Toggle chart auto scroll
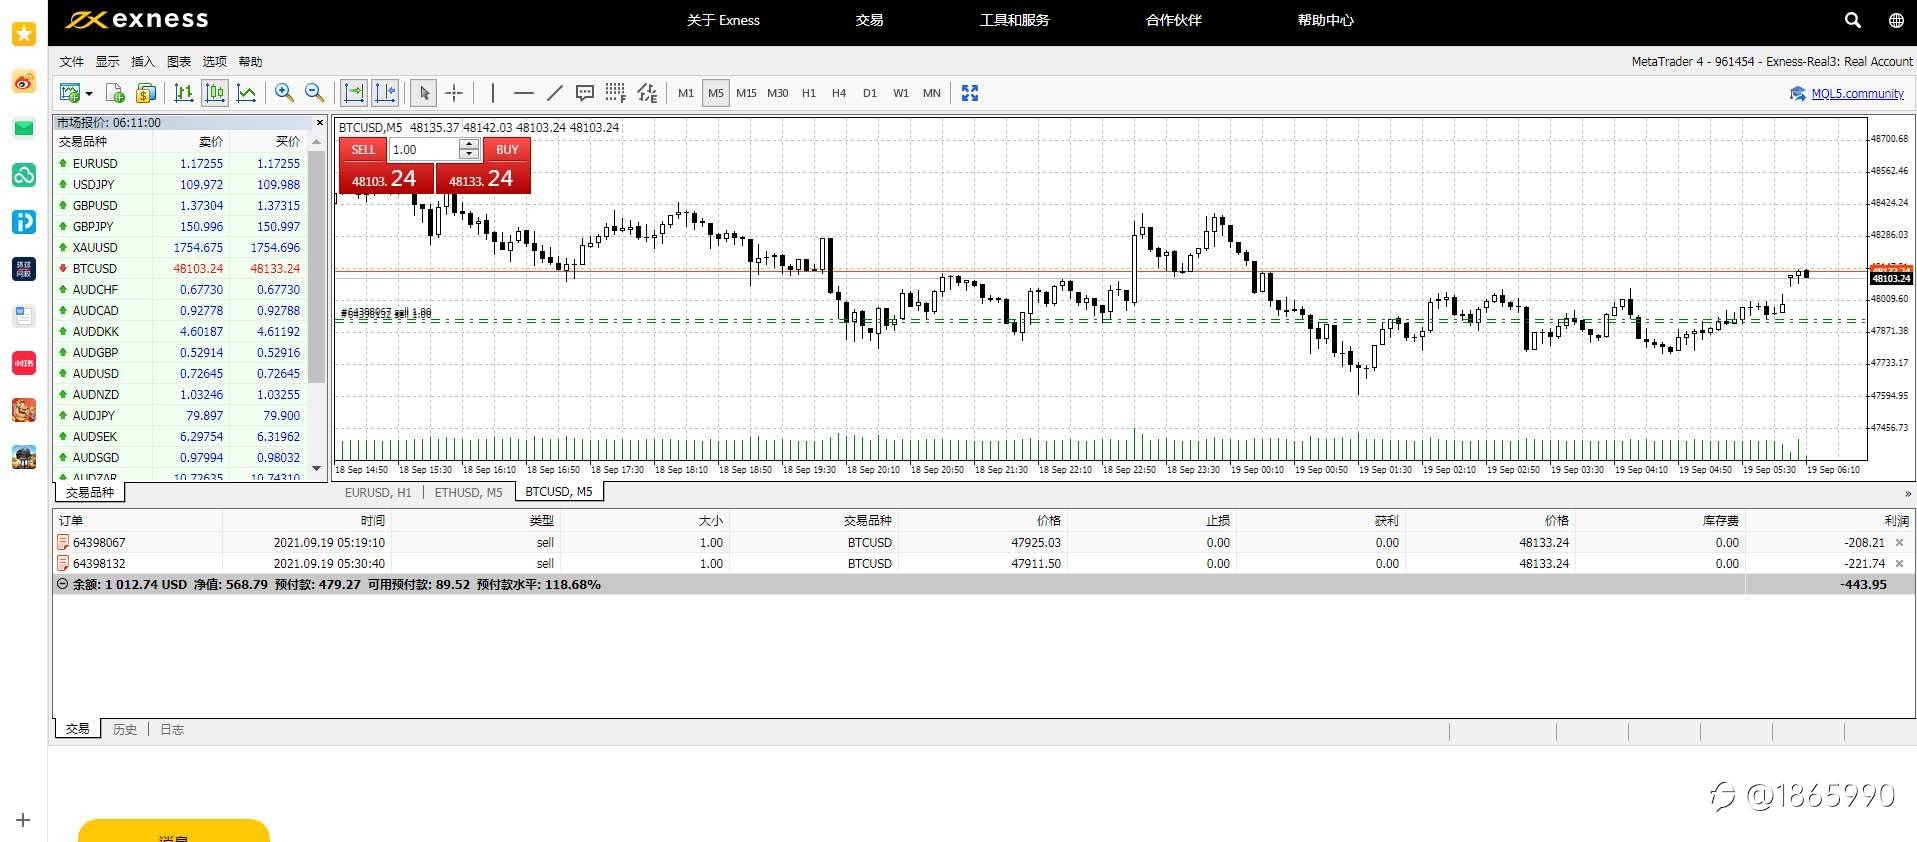The width and height of the screenshot is (1917, 842). pos(354,93)
